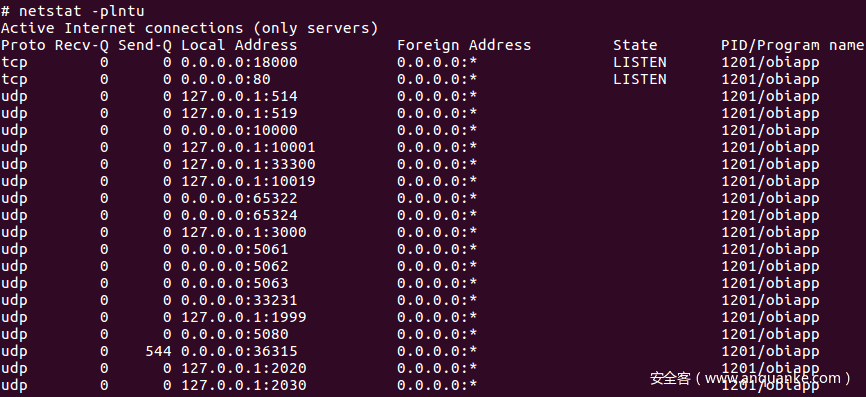Select local address 0.0.0.0:65322
This screenshot has height=397, width=866.
coord(239,198)
